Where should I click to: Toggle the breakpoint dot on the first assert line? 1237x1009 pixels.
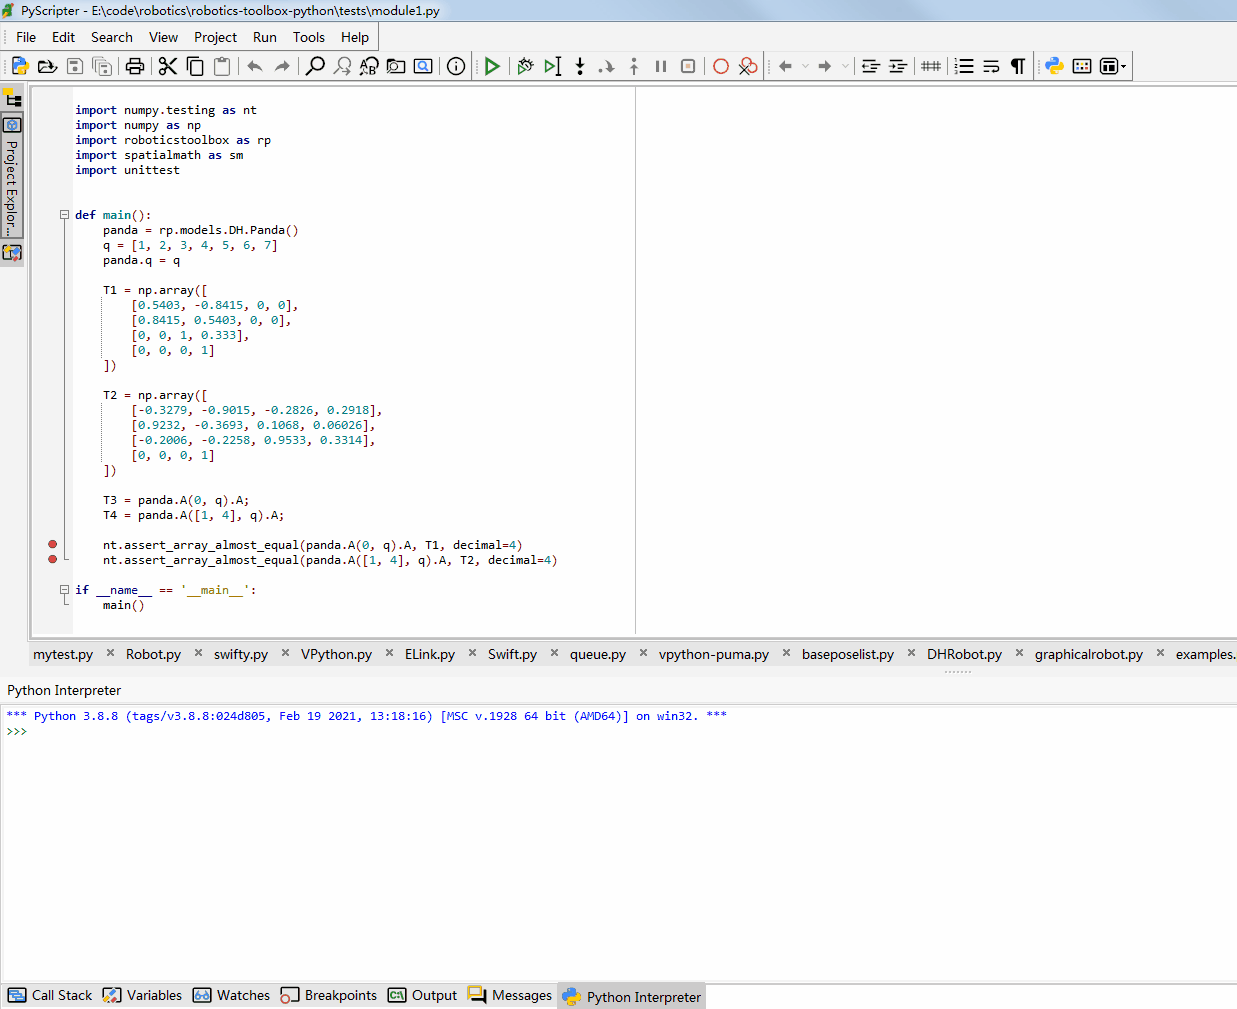coord(52,545)
